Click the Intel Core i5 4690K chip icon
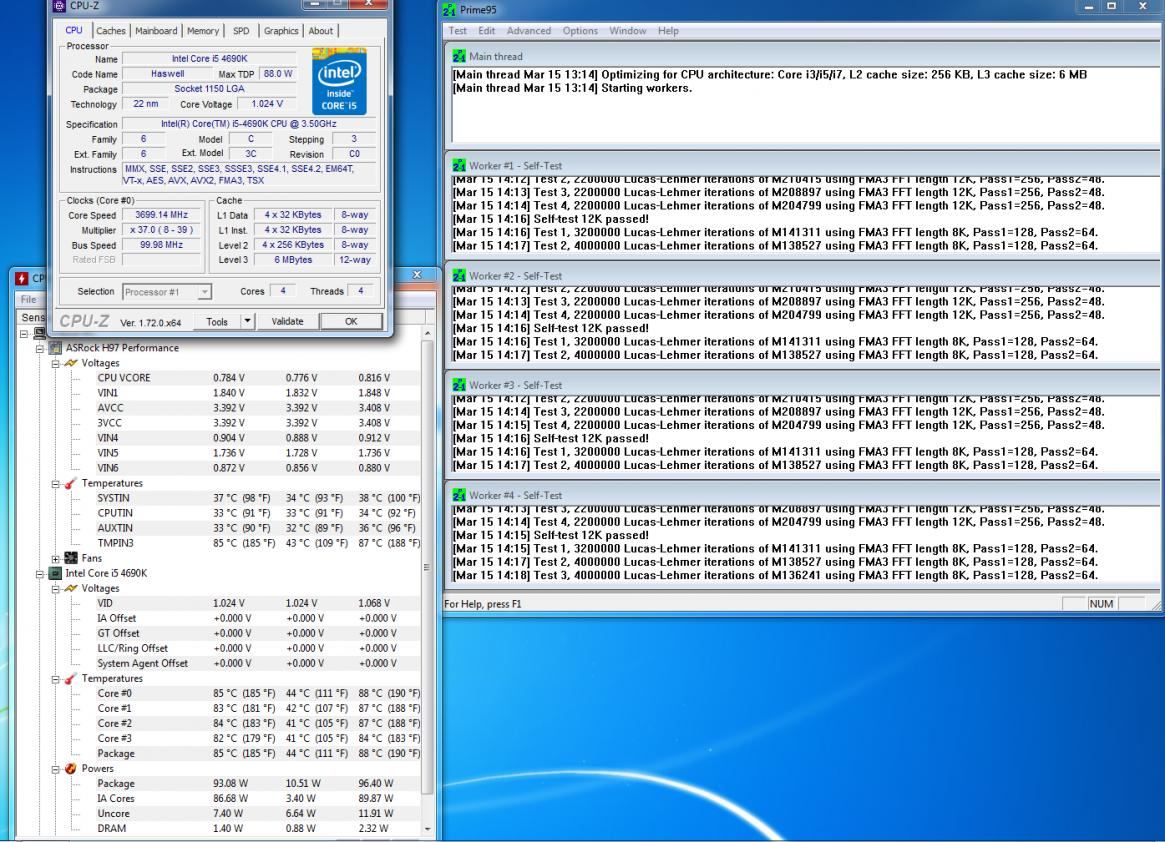 pyautogui.click(x=55, y=574)
